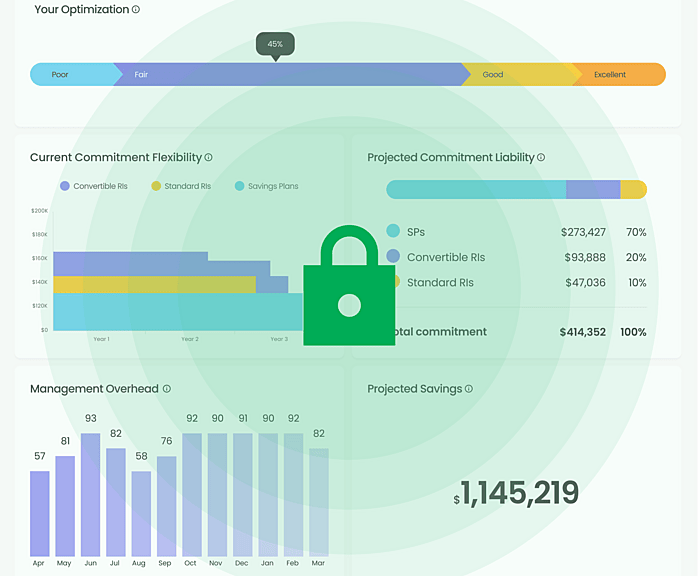Select the Poor segment of optimization bar
The width and height of the screenshot is (698, 576).
(x=73, y=74)
